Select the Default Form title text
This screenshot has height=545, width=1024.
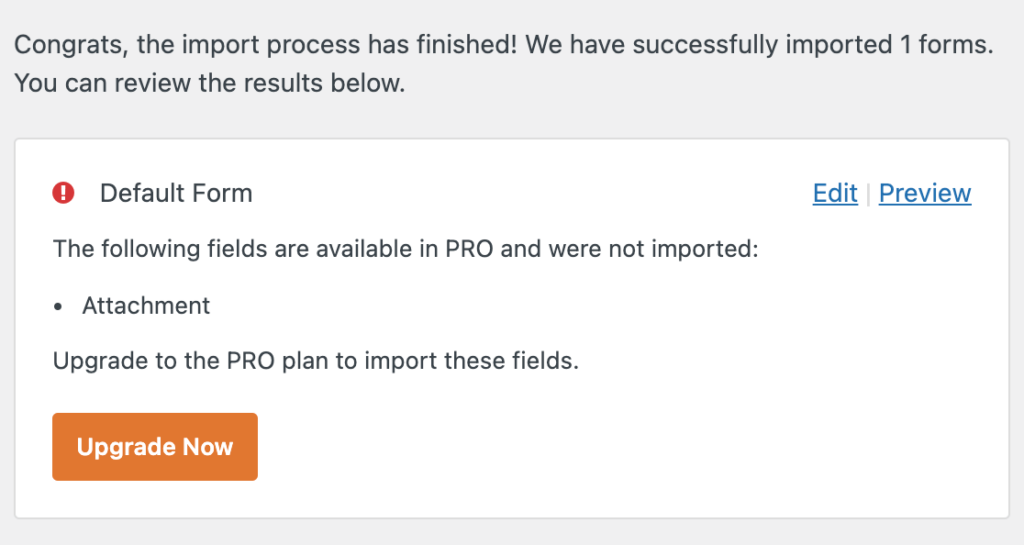[176, 193]
